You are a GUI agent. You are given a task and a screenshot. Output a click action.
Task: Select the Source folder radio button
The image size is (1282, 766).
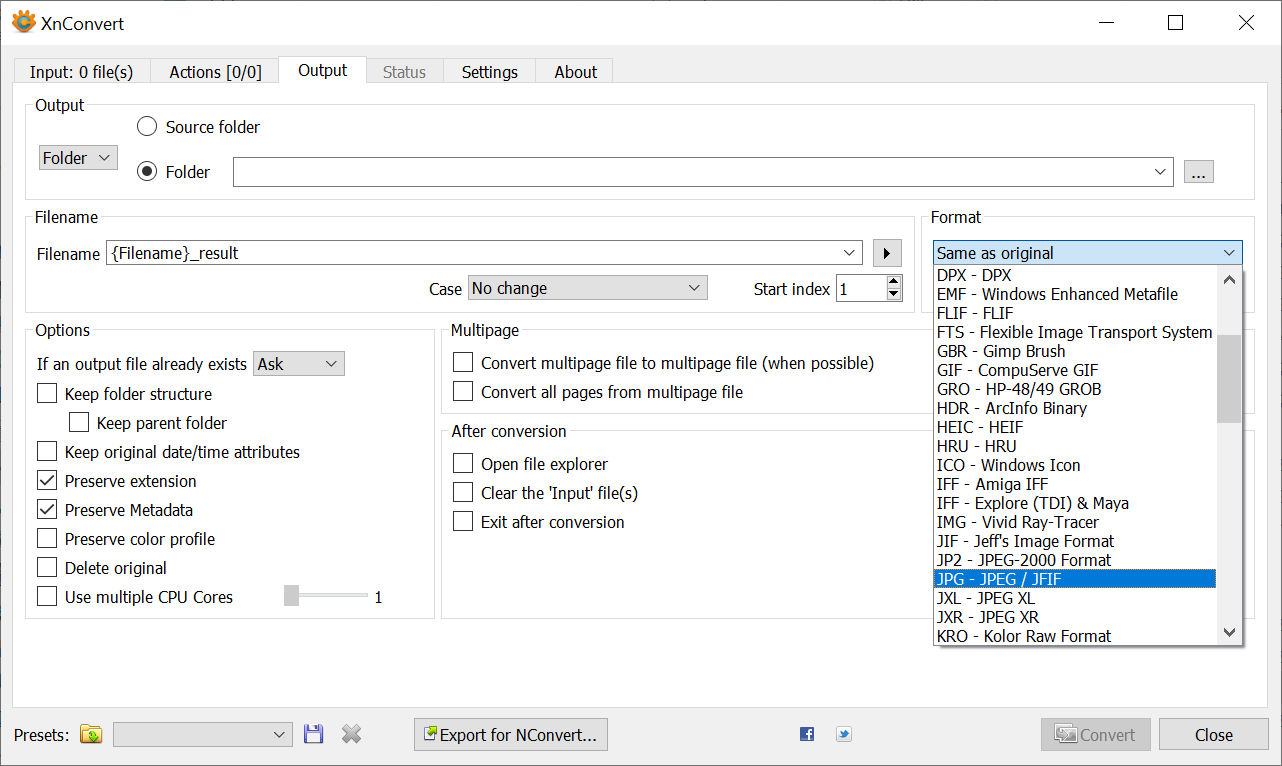(147, 127)
